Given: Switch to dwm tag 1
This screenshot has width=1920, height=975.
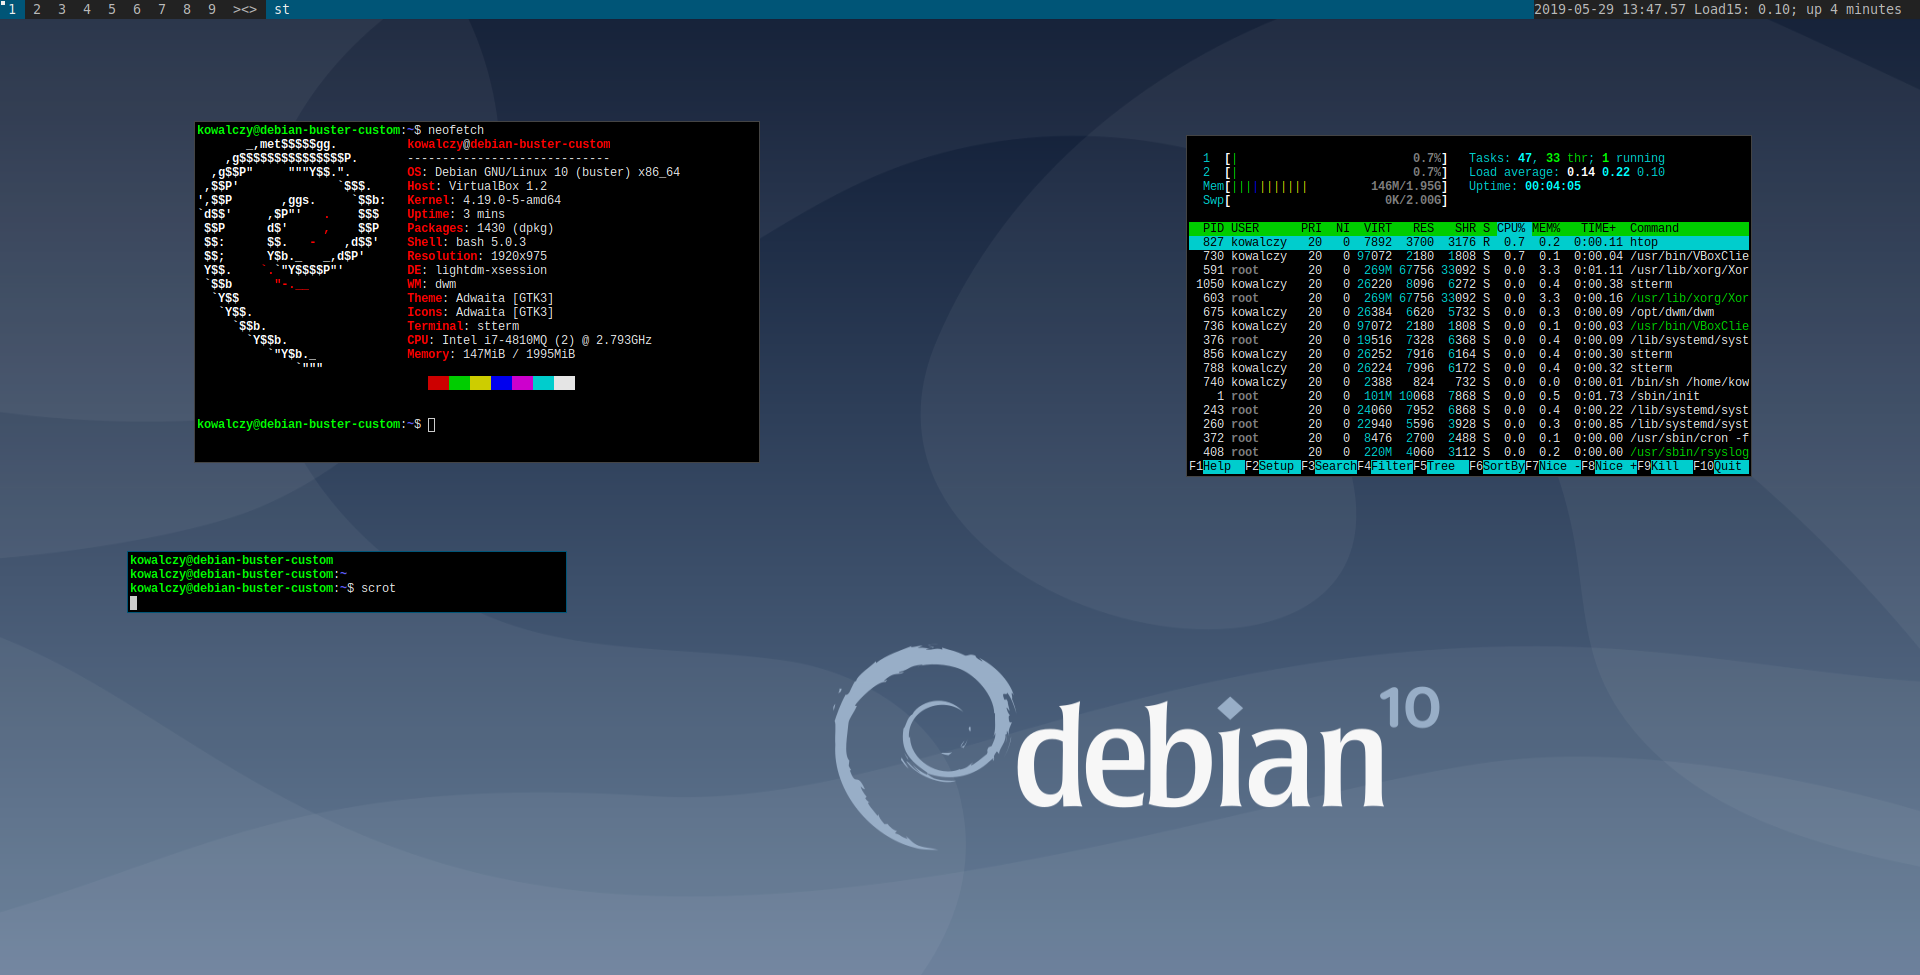Looking at the screenshot, I should click(x=12, y=9).
